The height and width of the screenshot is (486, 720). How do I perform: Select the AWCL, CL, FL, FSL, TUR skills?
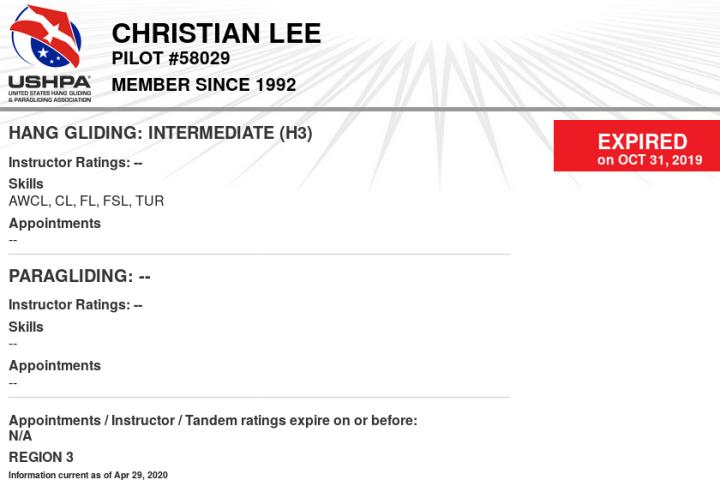(86, 201)
